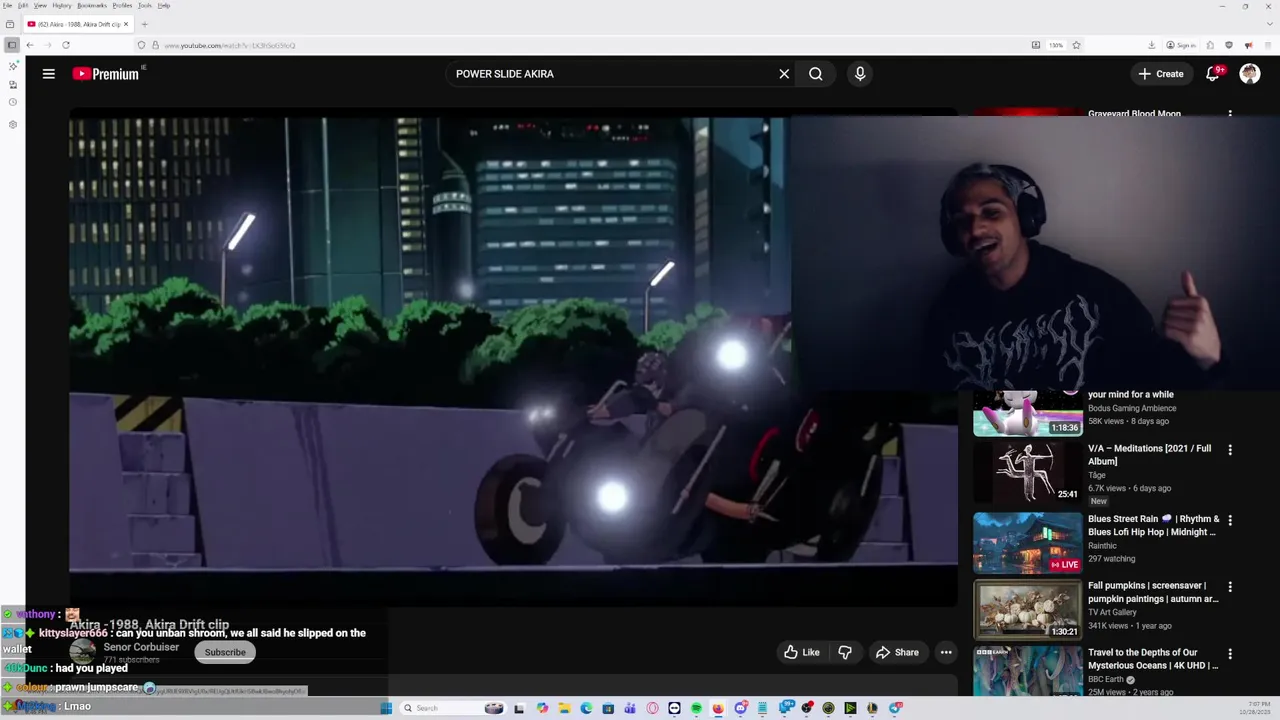1280x720 pixels.
Task: Open the Create menu
Action: click(1160, 73)
